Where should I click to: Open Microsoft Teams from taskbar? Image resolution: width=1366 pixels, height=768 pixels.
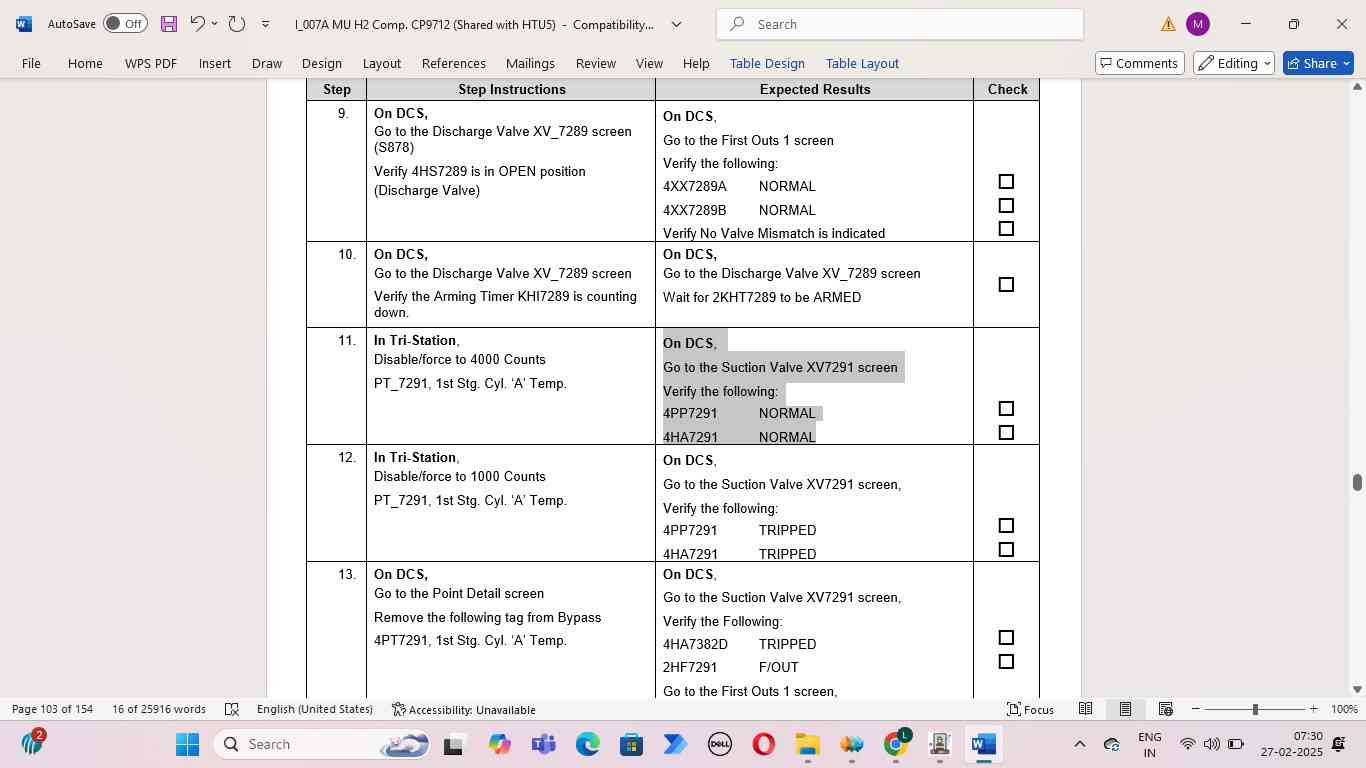[x=543, y=744]
